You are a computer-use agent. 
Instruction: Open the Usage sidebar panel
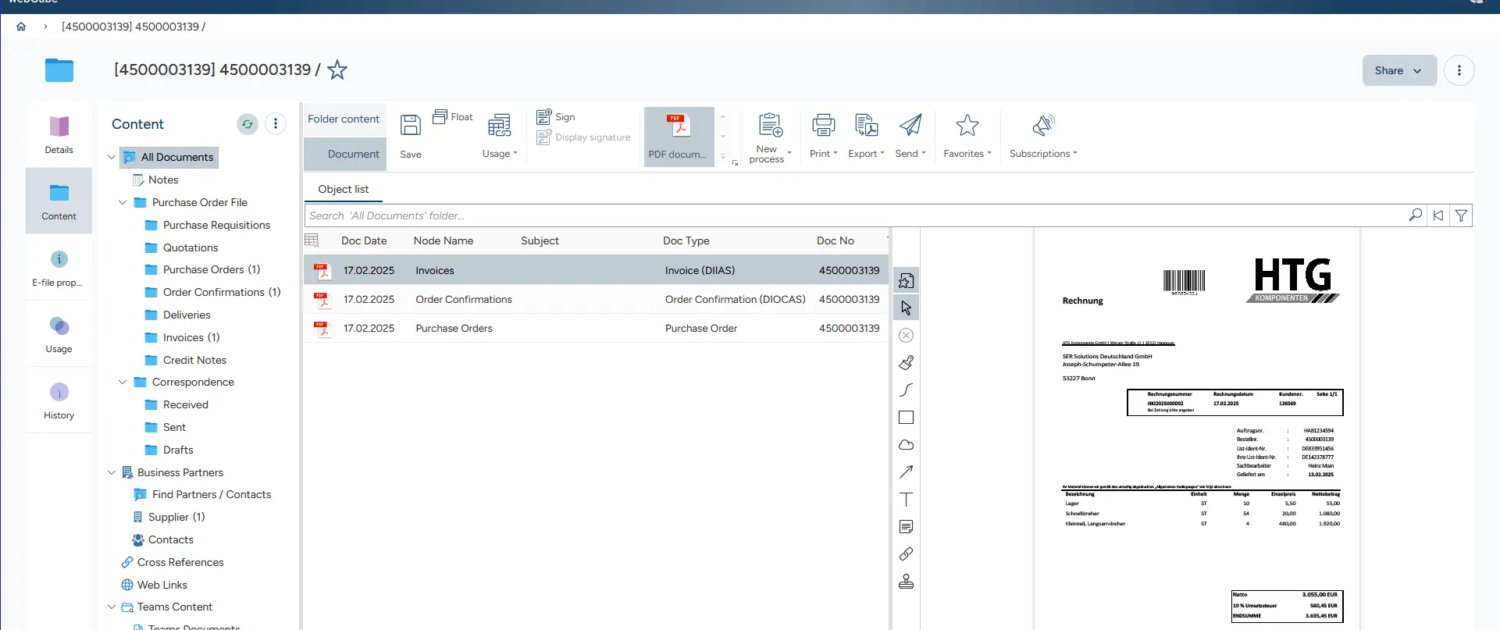tap(59, 335)
